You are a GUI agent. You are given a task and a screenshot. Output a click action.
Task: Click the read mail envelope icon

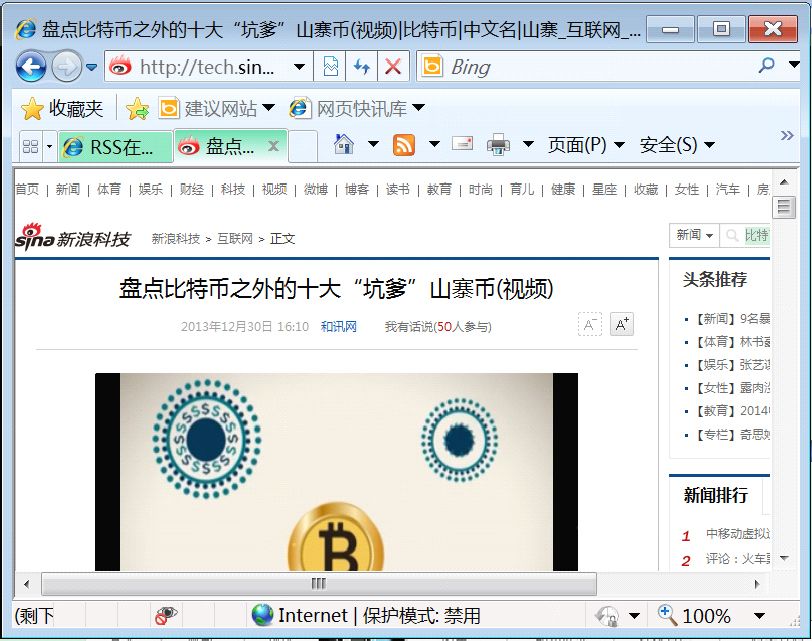pyautogui.click(x=462, y=143)
